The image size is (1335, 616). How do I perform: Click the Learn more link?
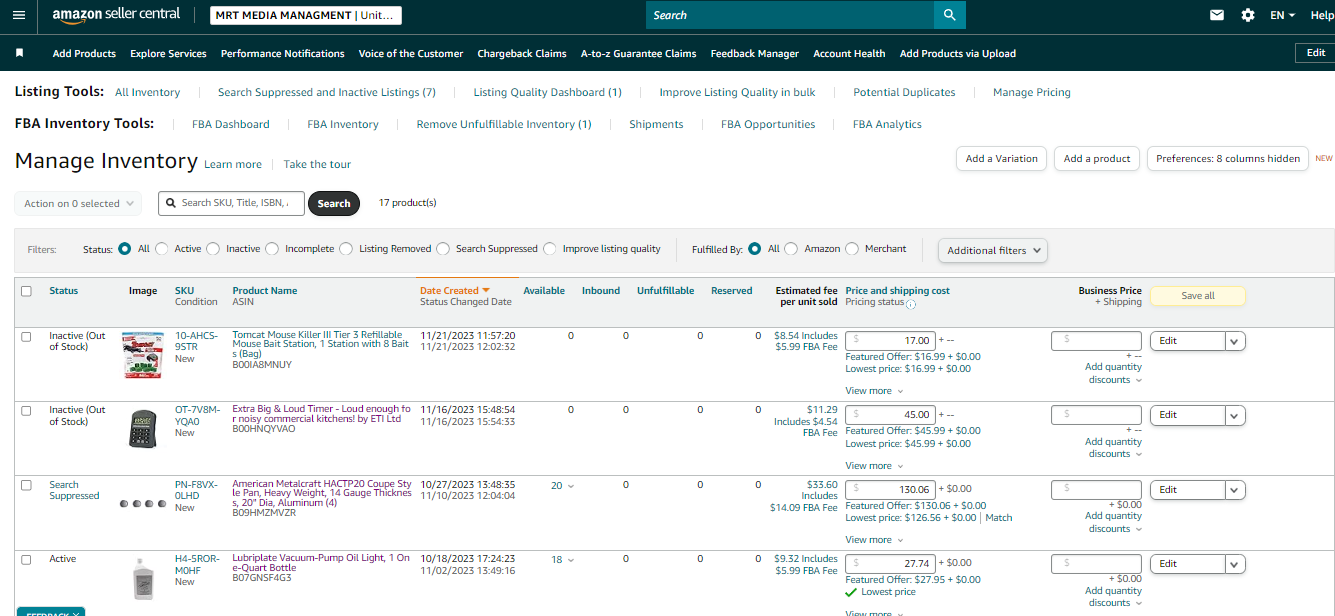tap(233, 164)
